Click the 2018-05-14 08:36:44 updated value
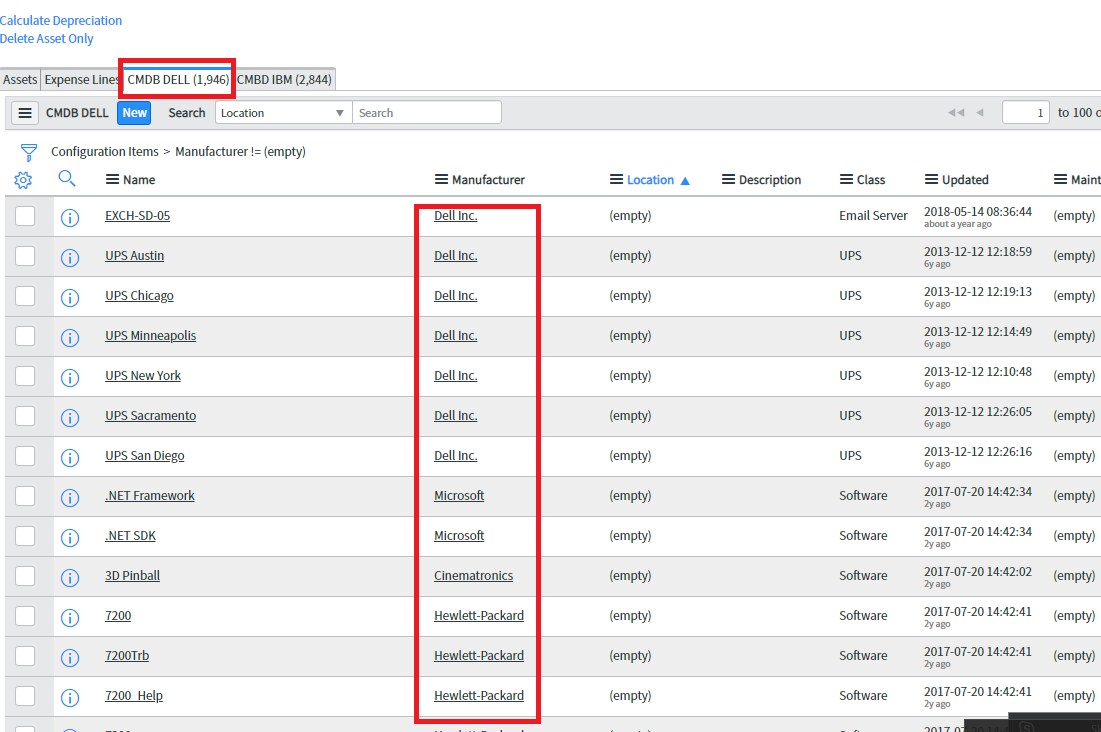Image resolution: width=1101 pixels, height=732 pixels. 978,211
